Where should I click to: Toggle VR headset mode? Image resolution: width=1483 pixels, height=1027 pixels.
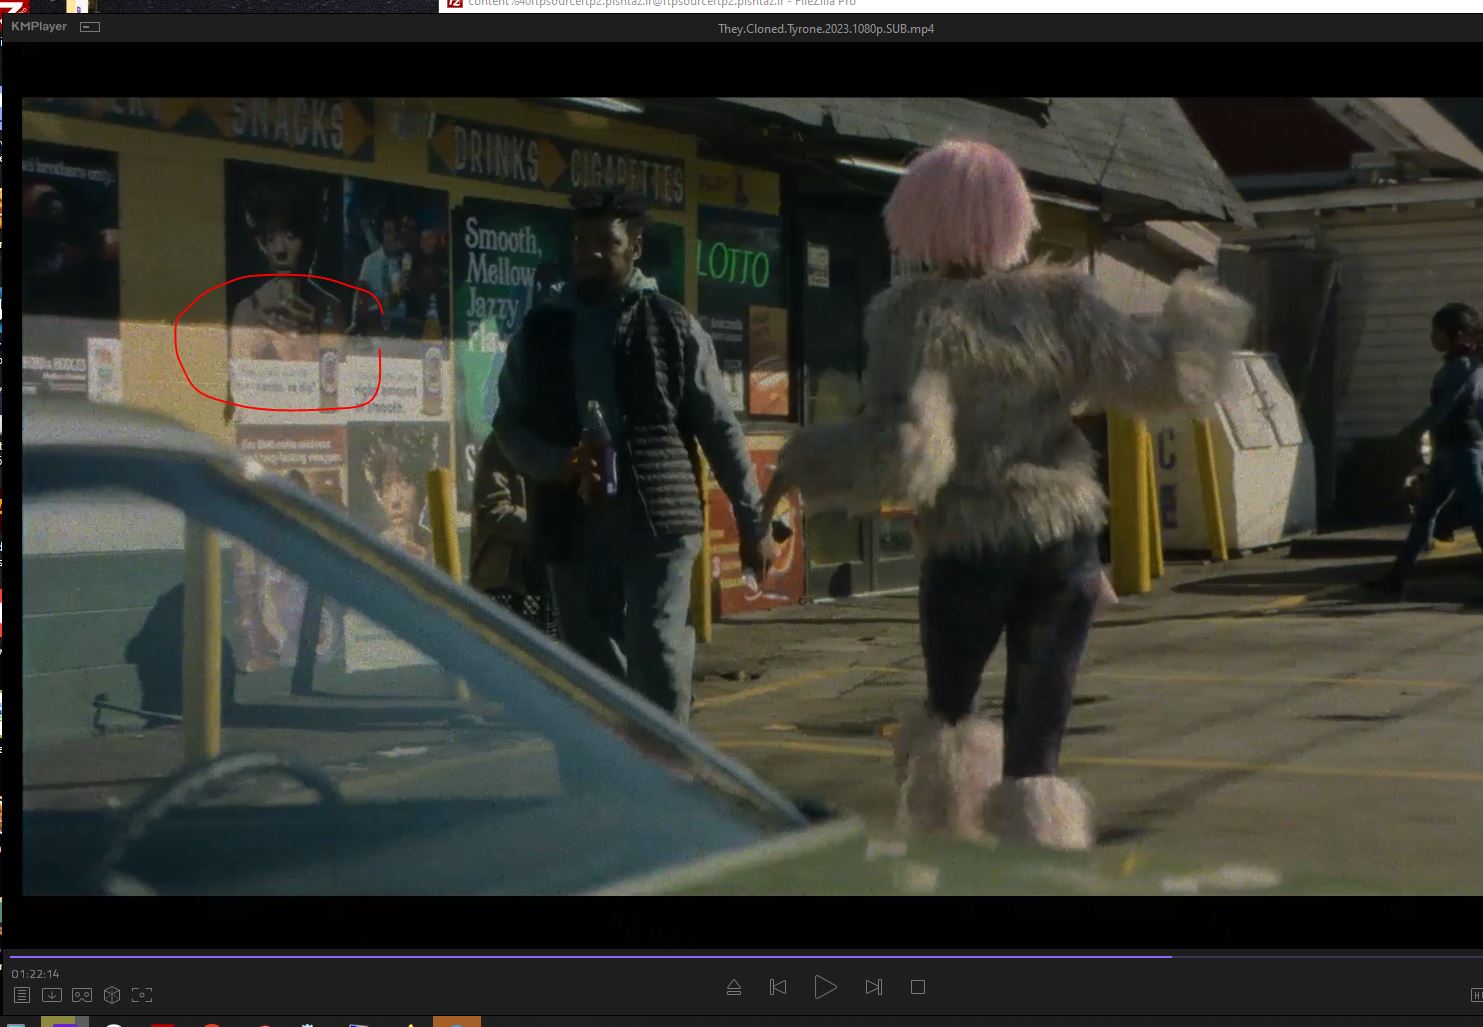(82, 995)
